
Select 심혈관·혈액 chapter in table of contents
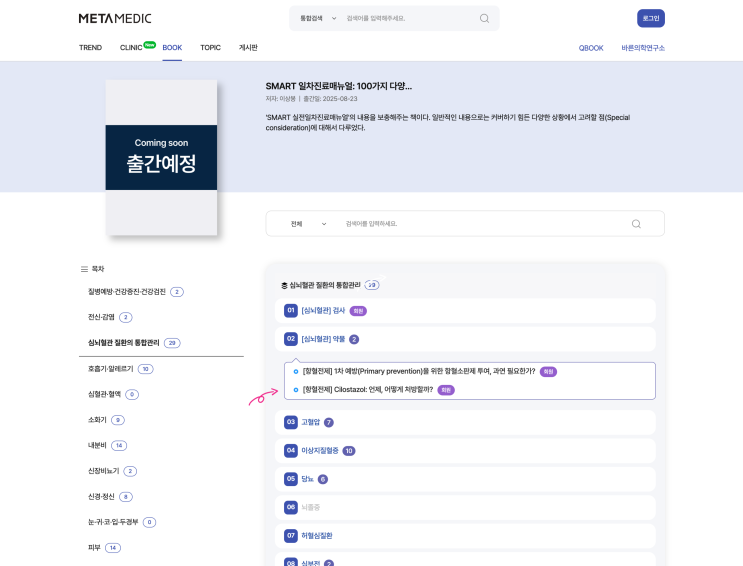coord(104,394)
